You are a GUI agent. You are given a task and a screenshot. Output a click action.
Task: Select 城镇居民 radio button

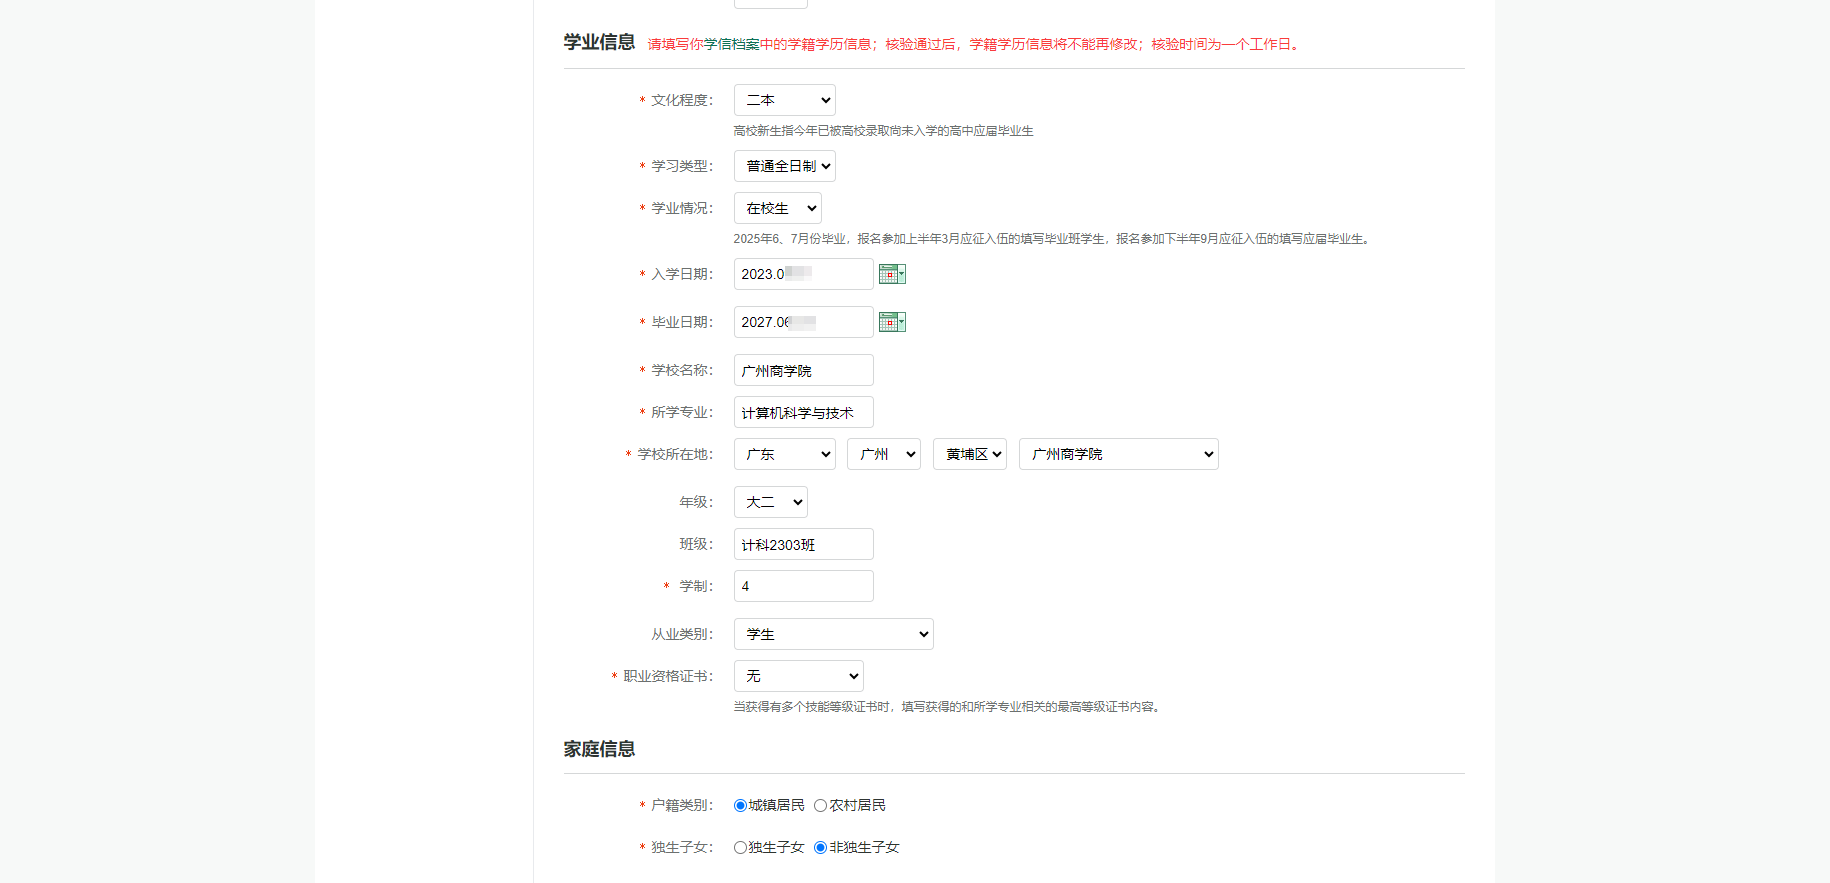click(x=740, y=806)
